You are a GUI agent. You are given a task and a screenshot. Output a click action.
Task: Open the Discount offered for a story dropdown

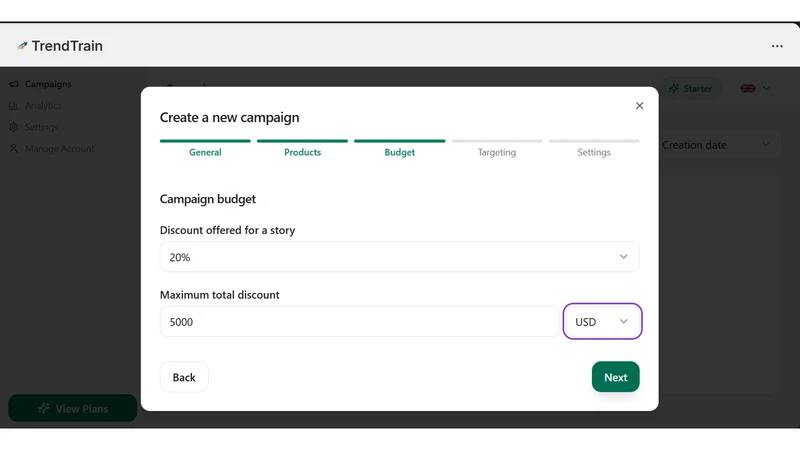[399, 257]
